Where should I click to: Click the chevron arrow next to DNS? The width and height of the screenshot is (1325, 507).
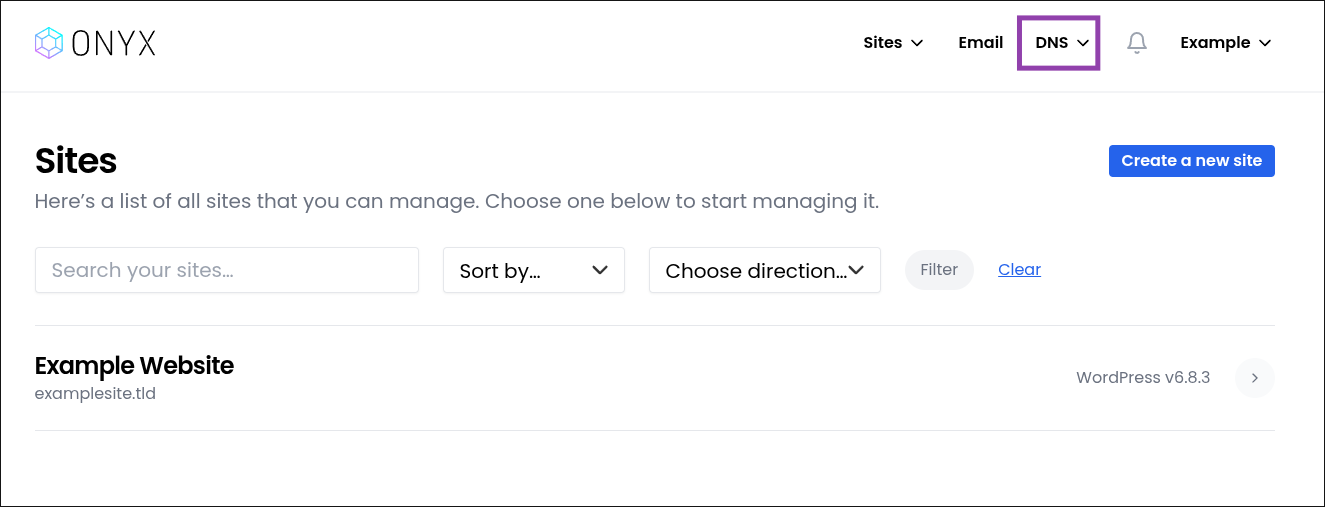tap(1083, 43)
